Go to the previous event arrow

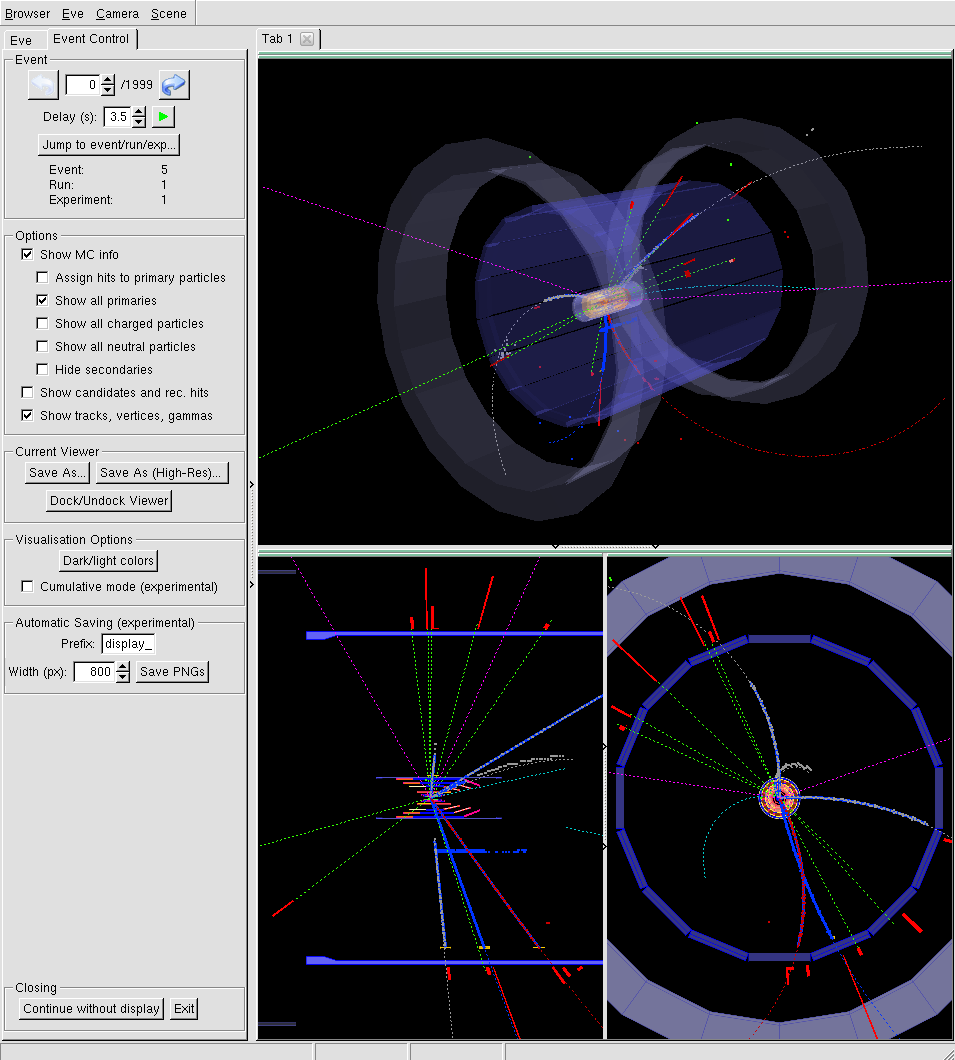(x=43, y=86)
